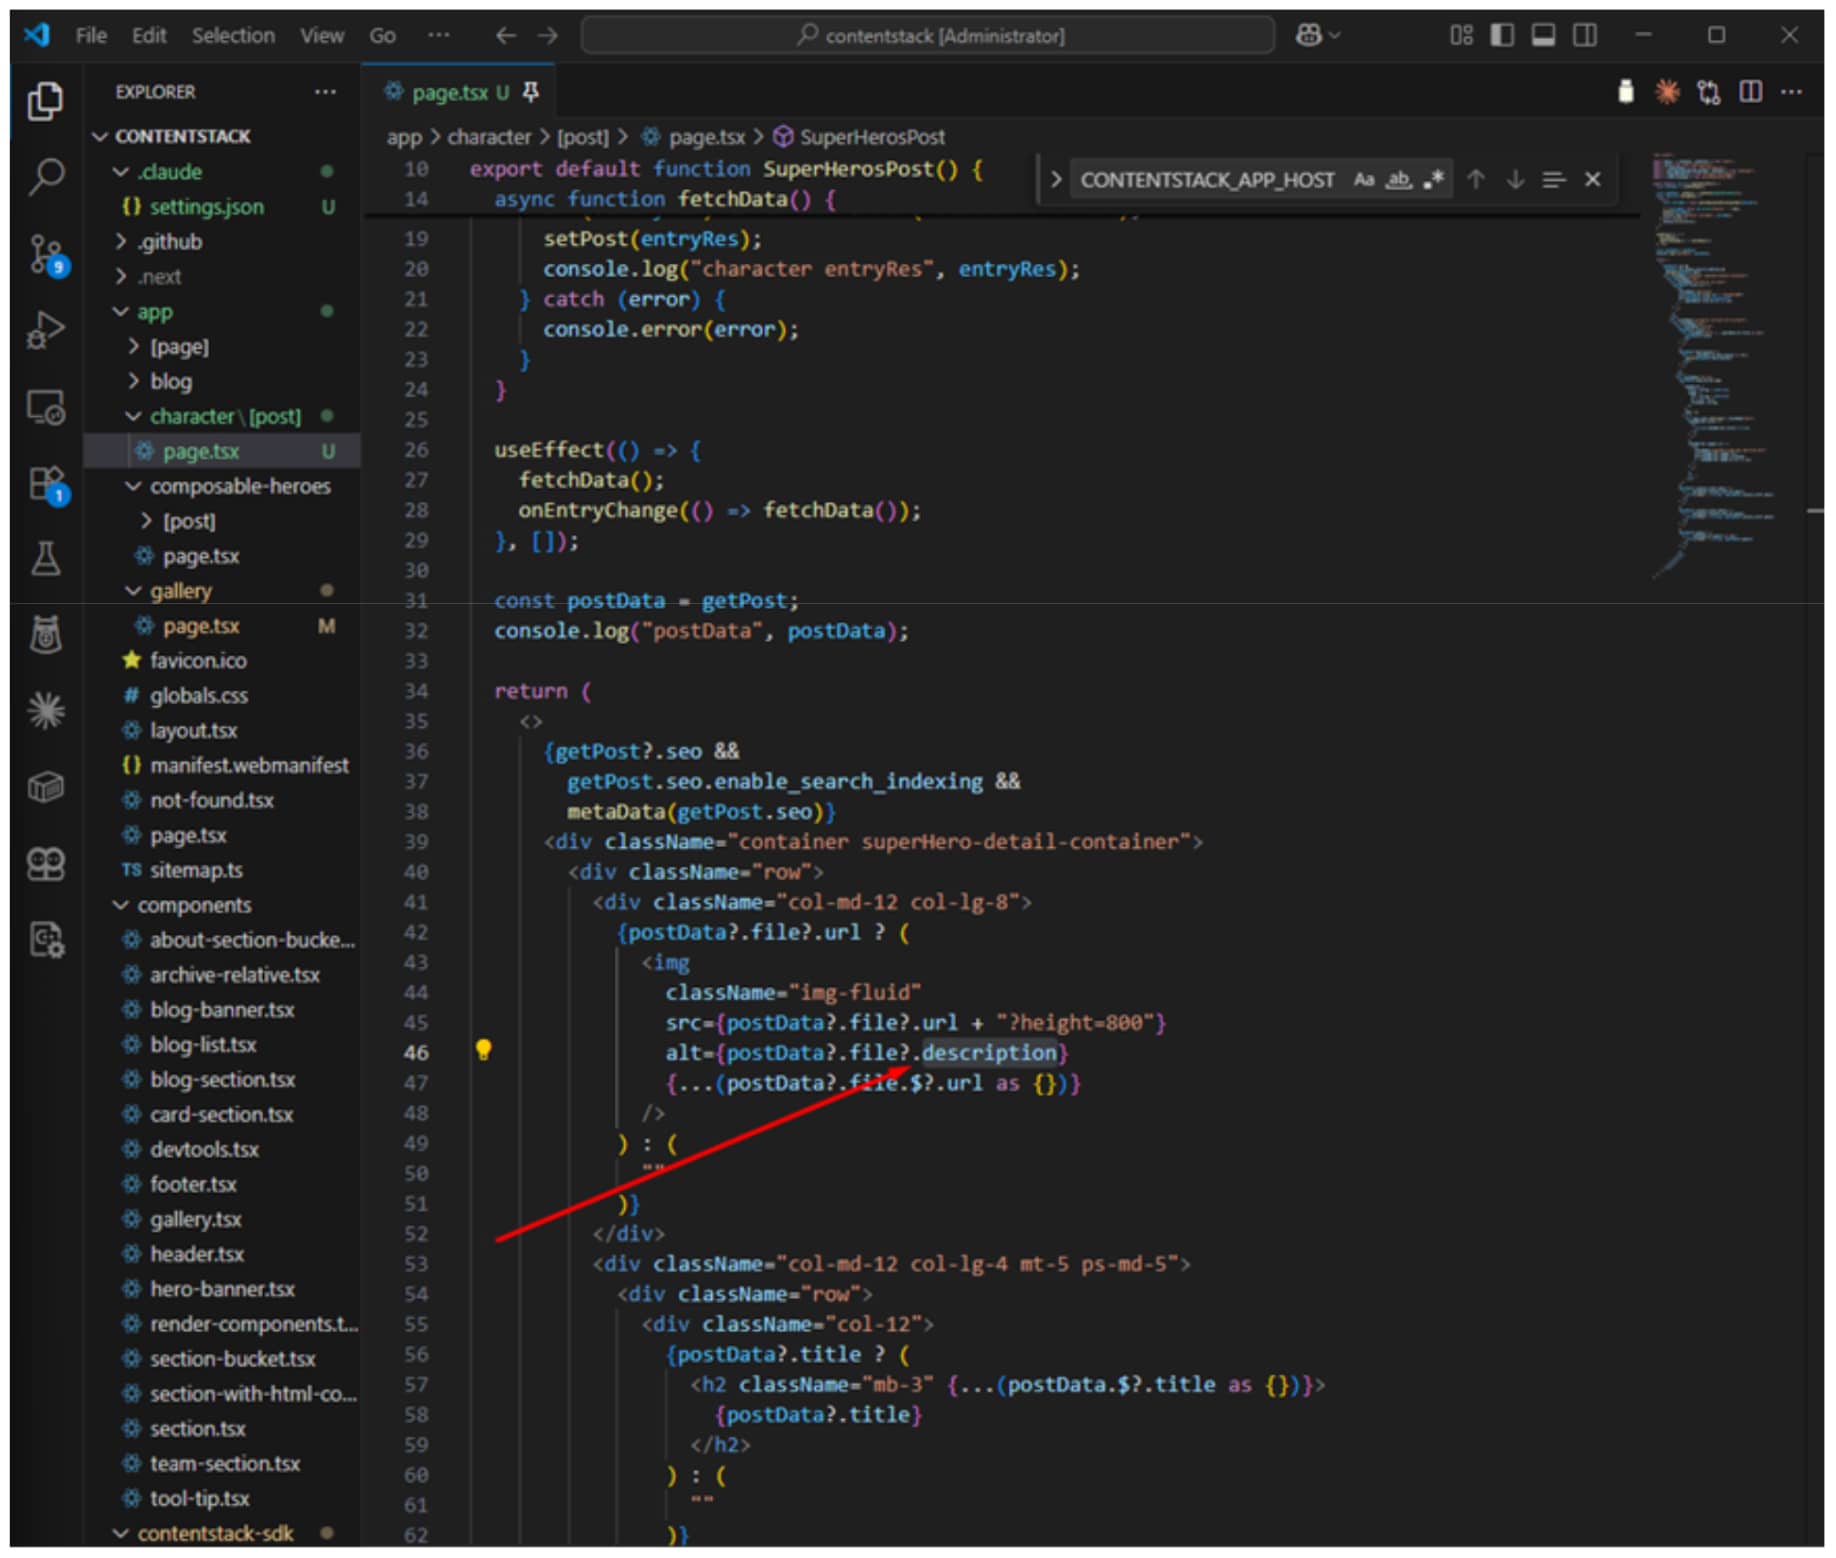Click the CONTENTSTACK_APP_HOST find input

(x=1209, y=180)
